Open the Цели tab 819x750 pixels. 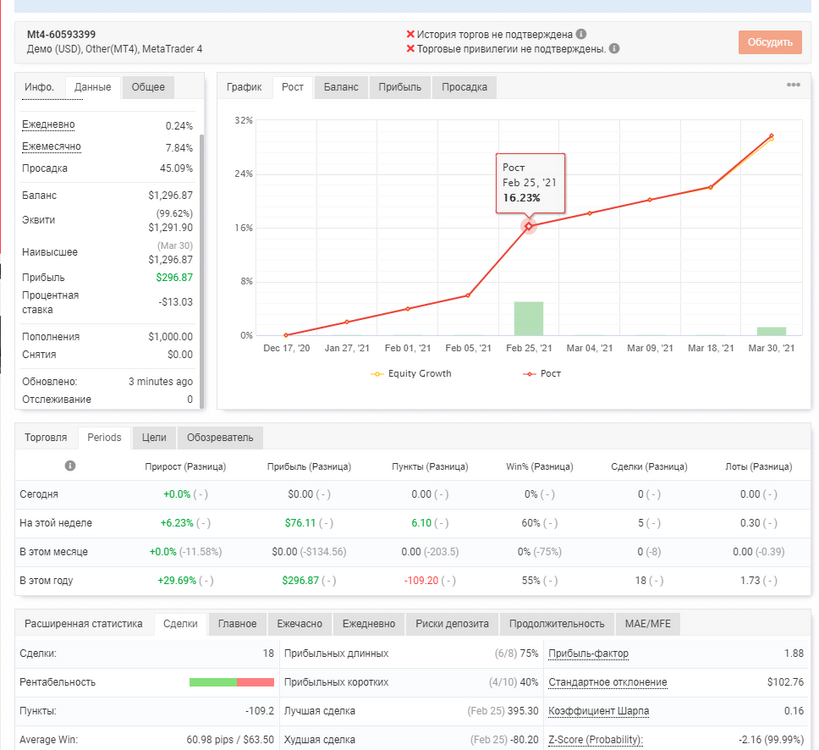[154, 438]
